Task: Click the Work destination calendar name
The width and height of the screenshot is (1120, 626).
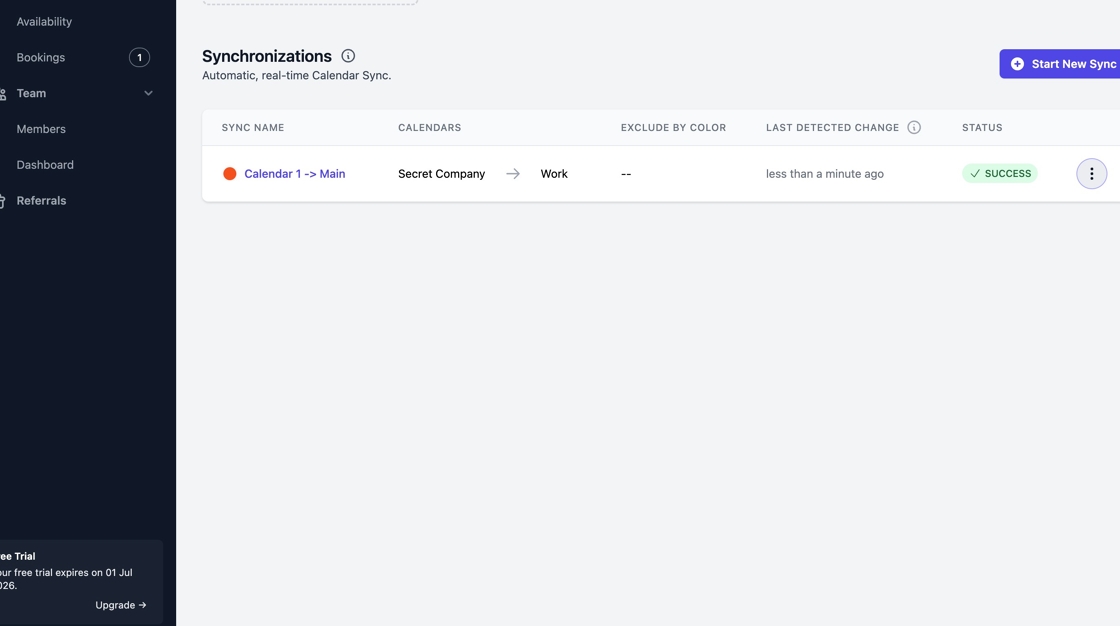Action: [x=554, y=174]
